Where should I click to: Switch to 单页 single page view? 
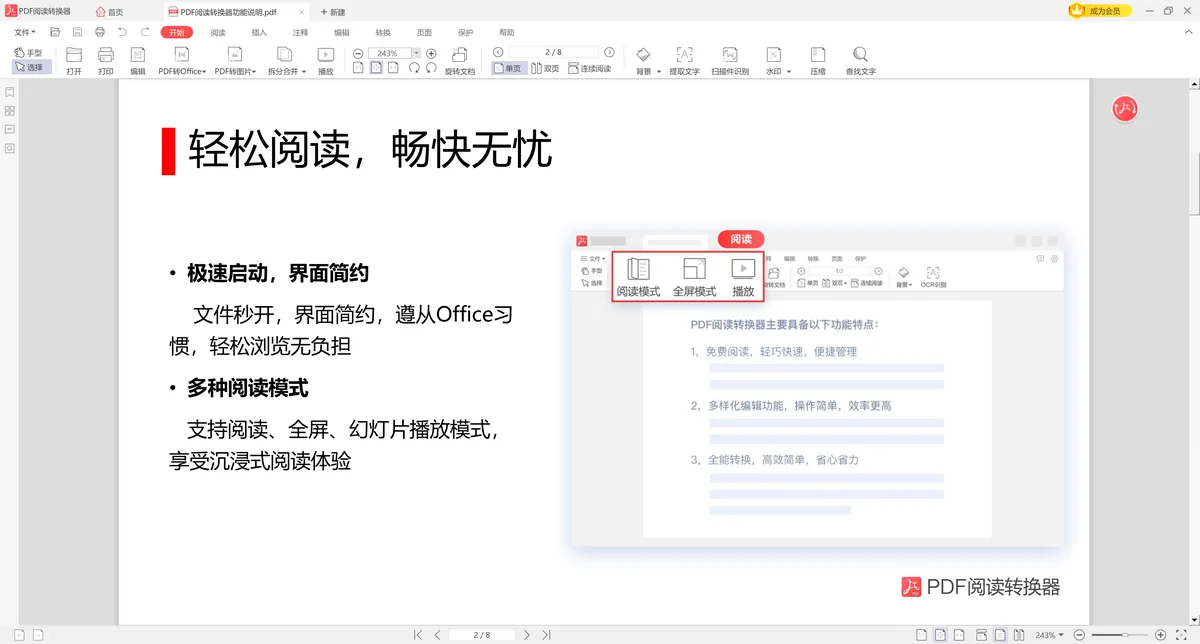(507, 68)
